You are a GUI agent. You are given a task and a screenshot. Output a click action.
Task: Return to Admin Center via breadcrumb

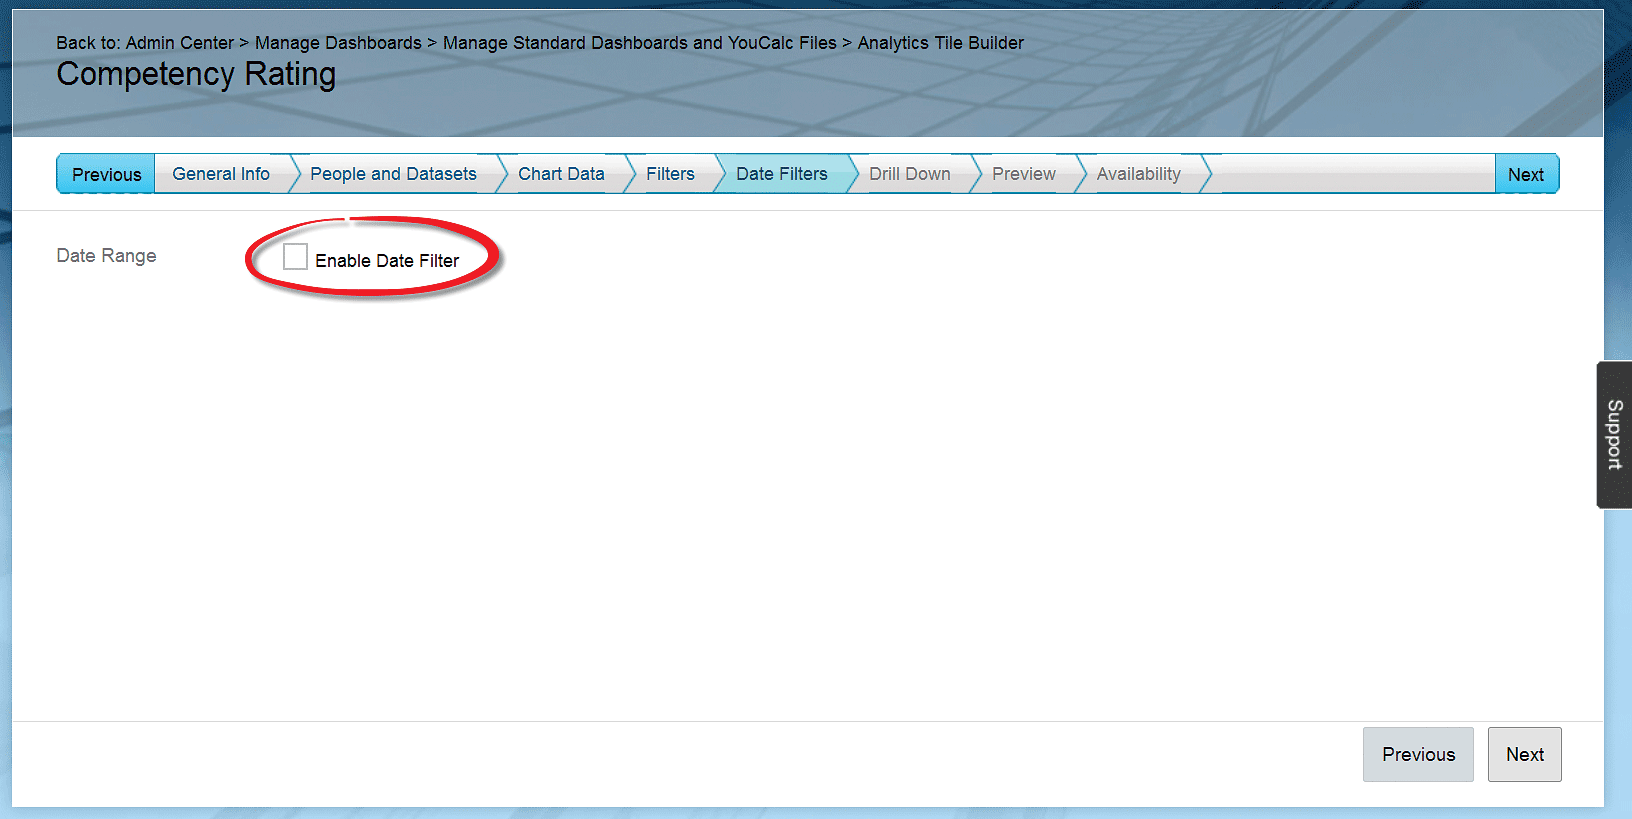(180, 43)
